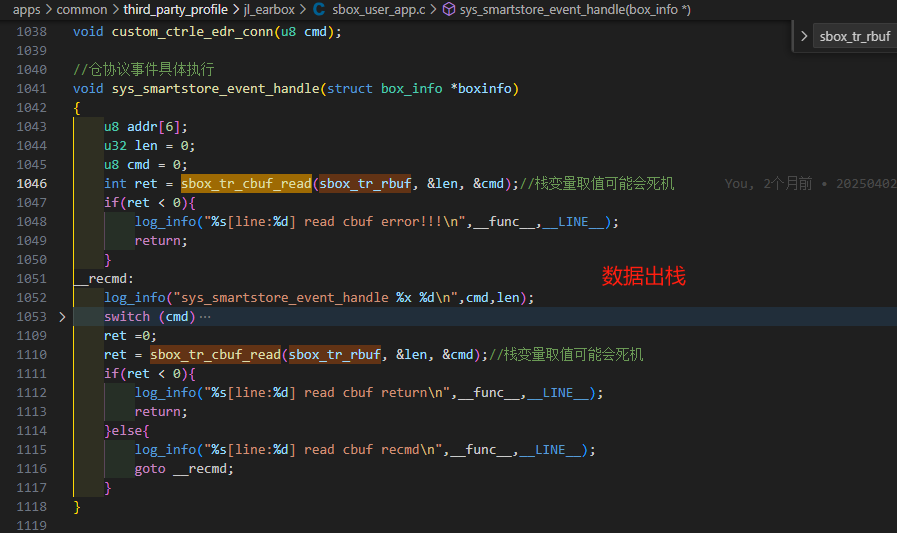
Task: Click sys_smartstore_event_handle in the line 1041 definition
Action: click(x=216, y=89)
